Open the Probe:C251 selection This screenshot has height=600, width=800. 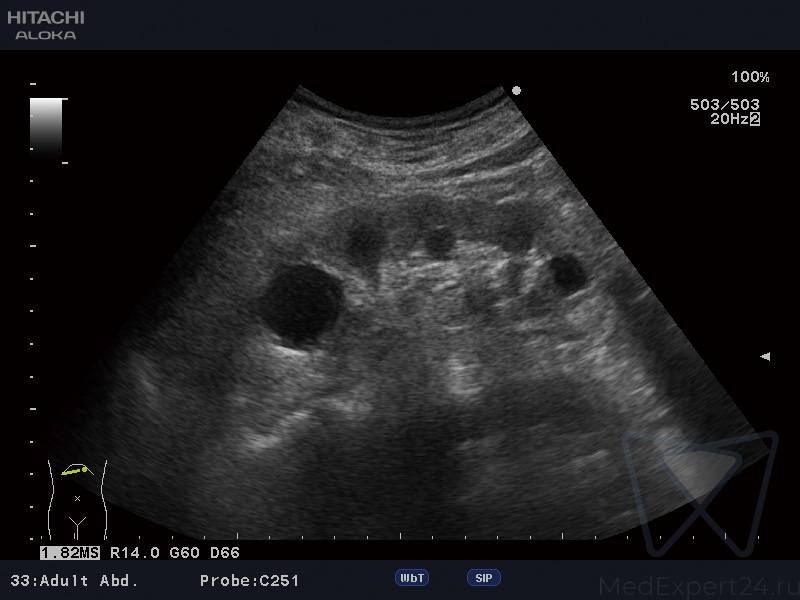point(249,580)
